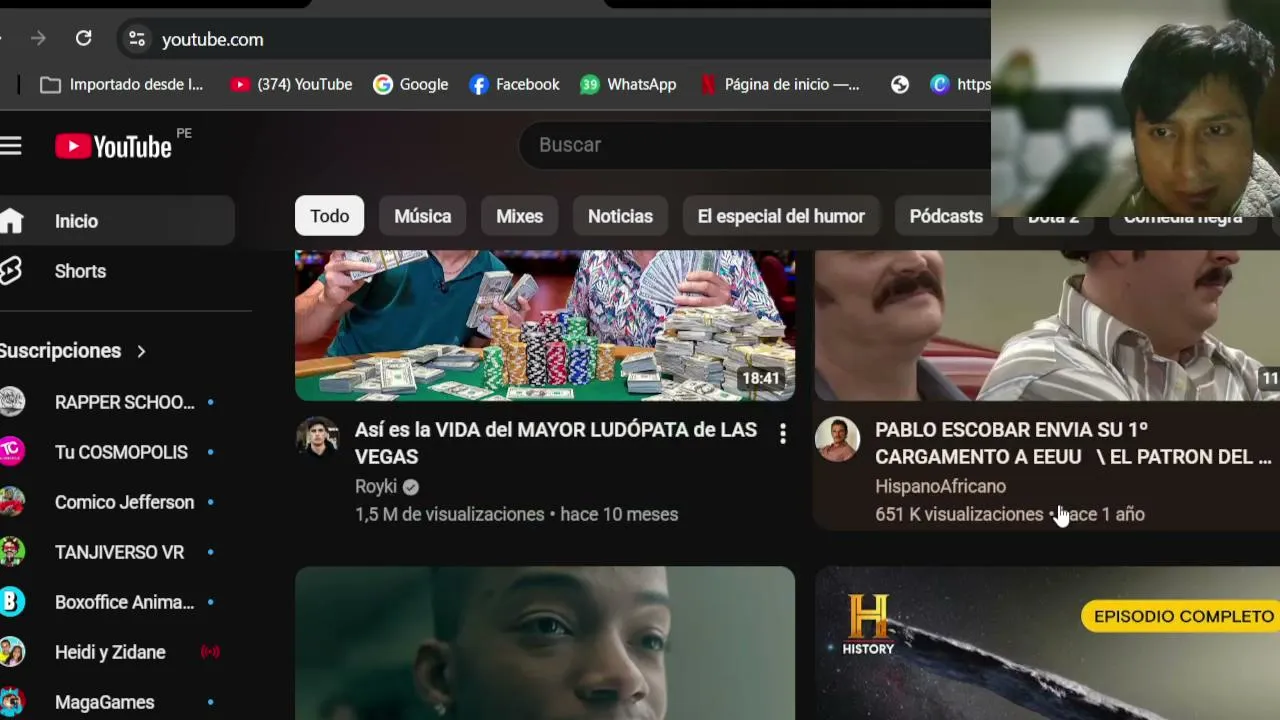Image resolution: width=1280 pixels, height=720 pixels.
Task: Open the Página de inicio bookmark
Action: (x=779, y=85)
